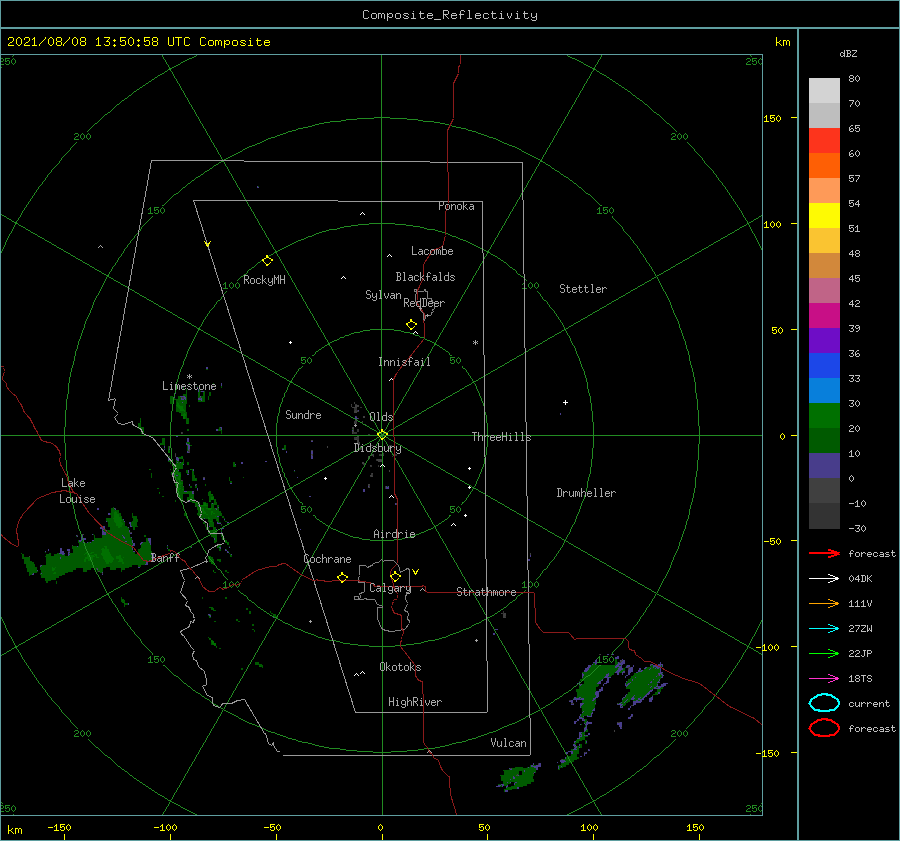Click the dBZ legend heading
The height and width of the screenshot is (841, 900).
[848, 53]
